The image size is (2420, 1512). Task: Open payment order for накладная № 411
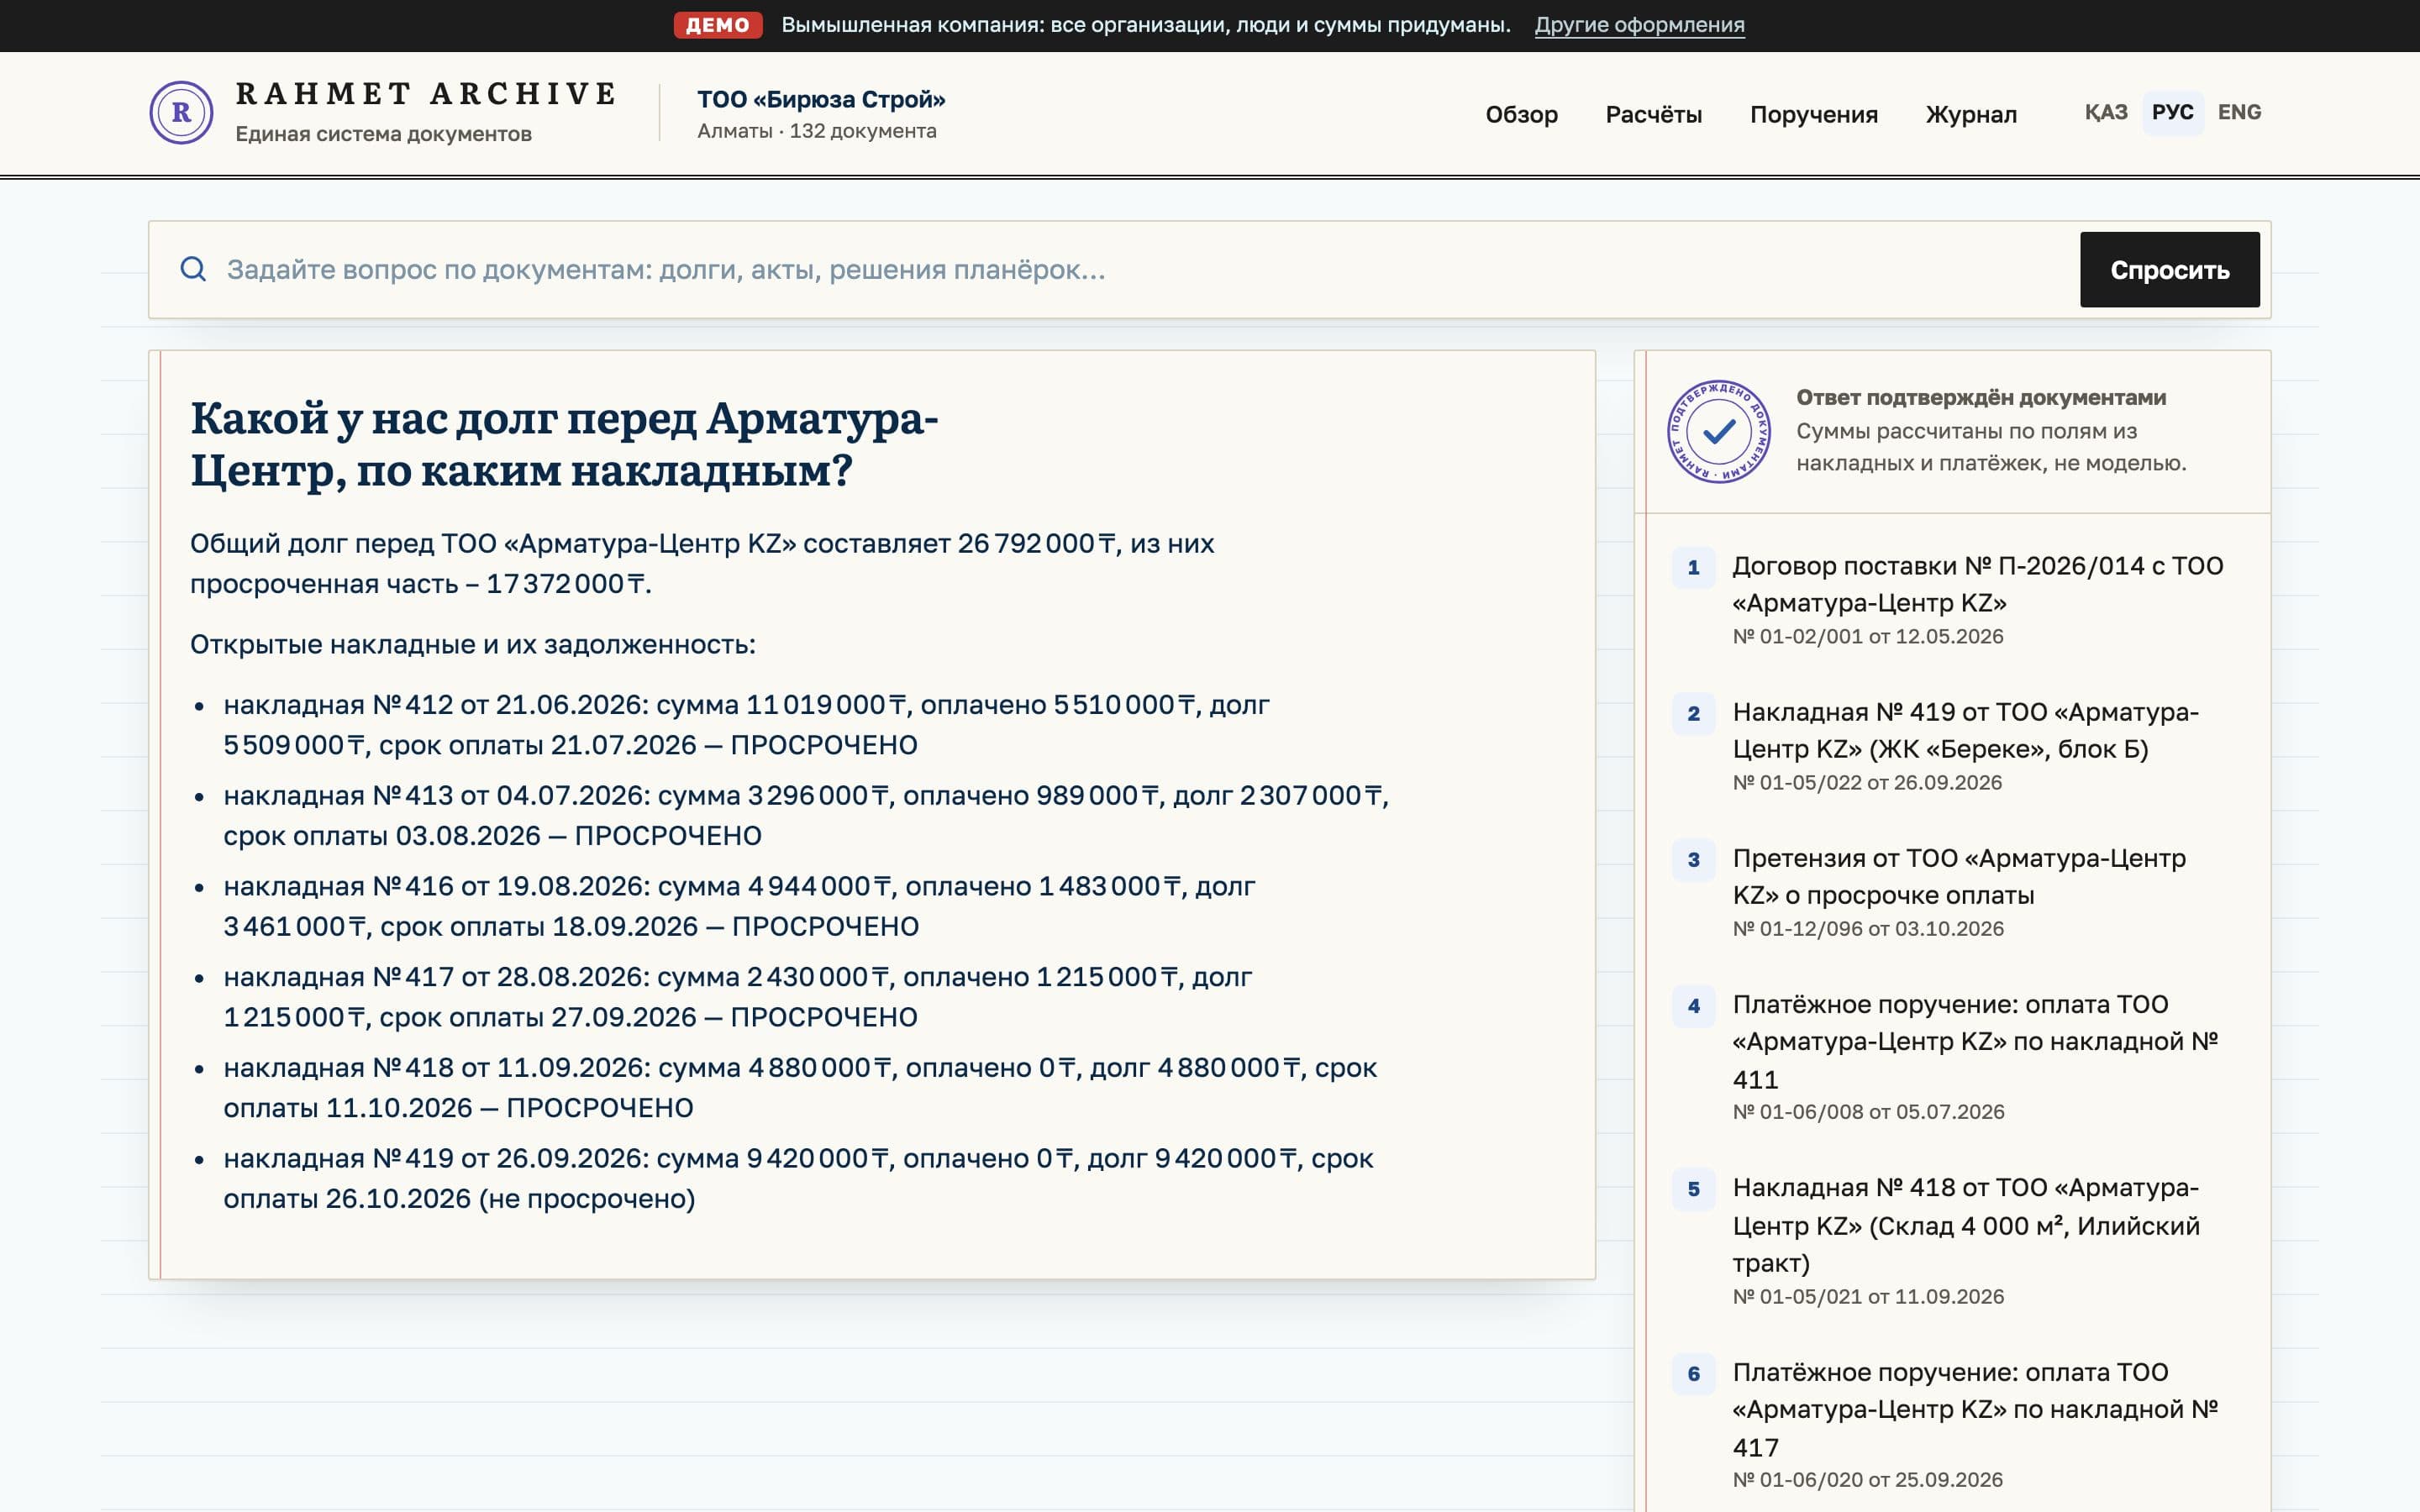point(1975,1041)
